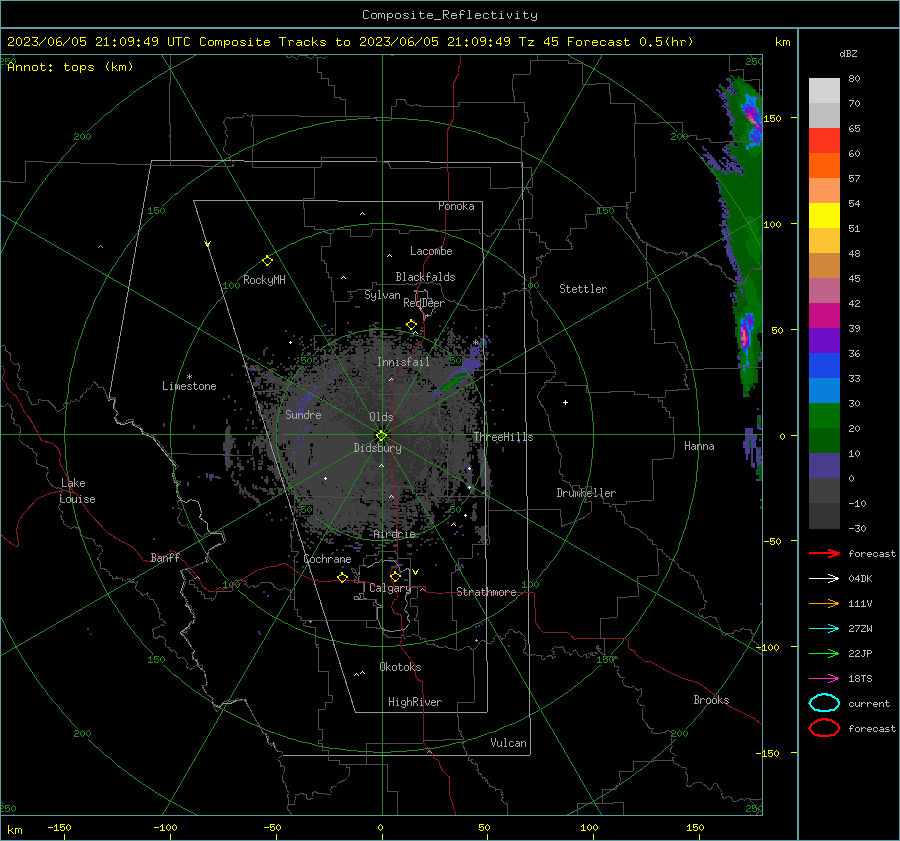Viewport: 900px width, 841px height.
Task: Select yellow diamond marker above Calgary label
Action: pyautogui.click(x=395, y=576)
